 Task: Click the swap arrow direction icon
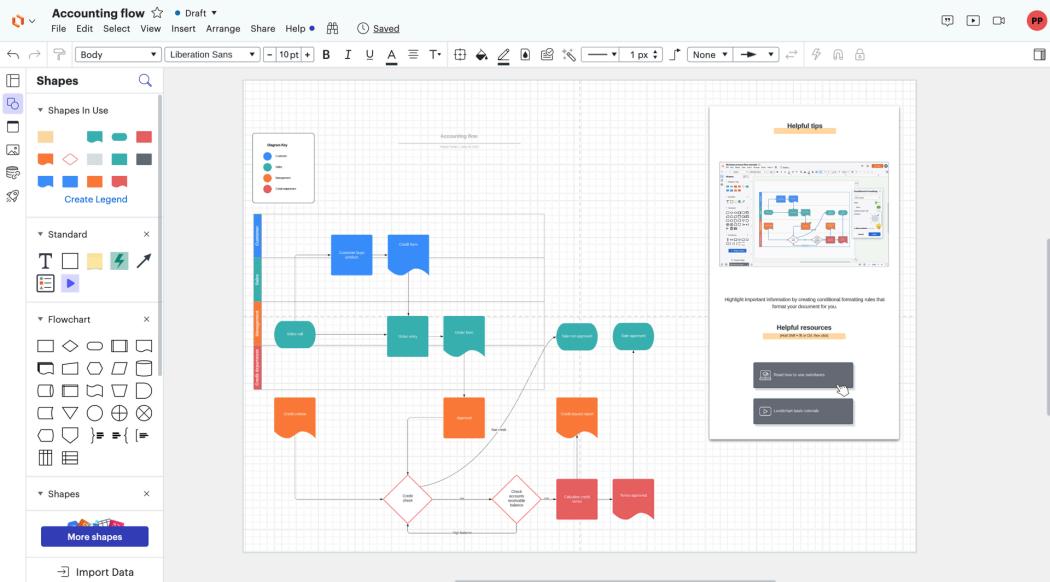792,55
